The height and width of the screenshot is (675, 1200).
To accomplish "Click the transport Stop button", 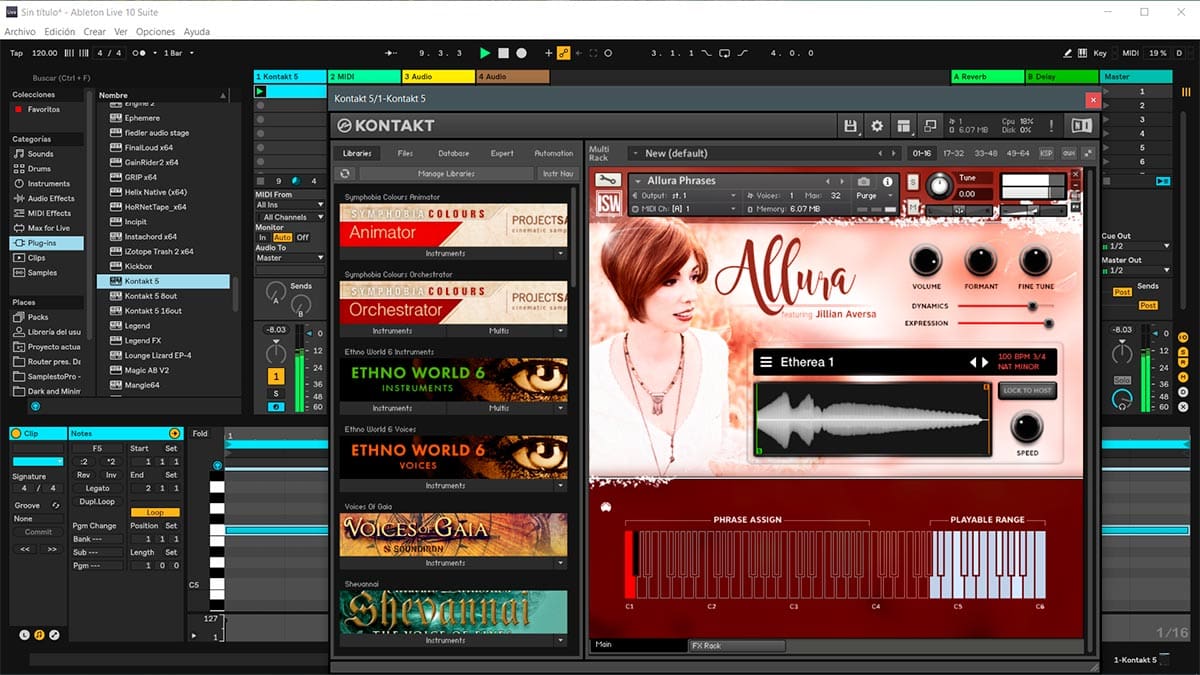I will click(504, 53).
